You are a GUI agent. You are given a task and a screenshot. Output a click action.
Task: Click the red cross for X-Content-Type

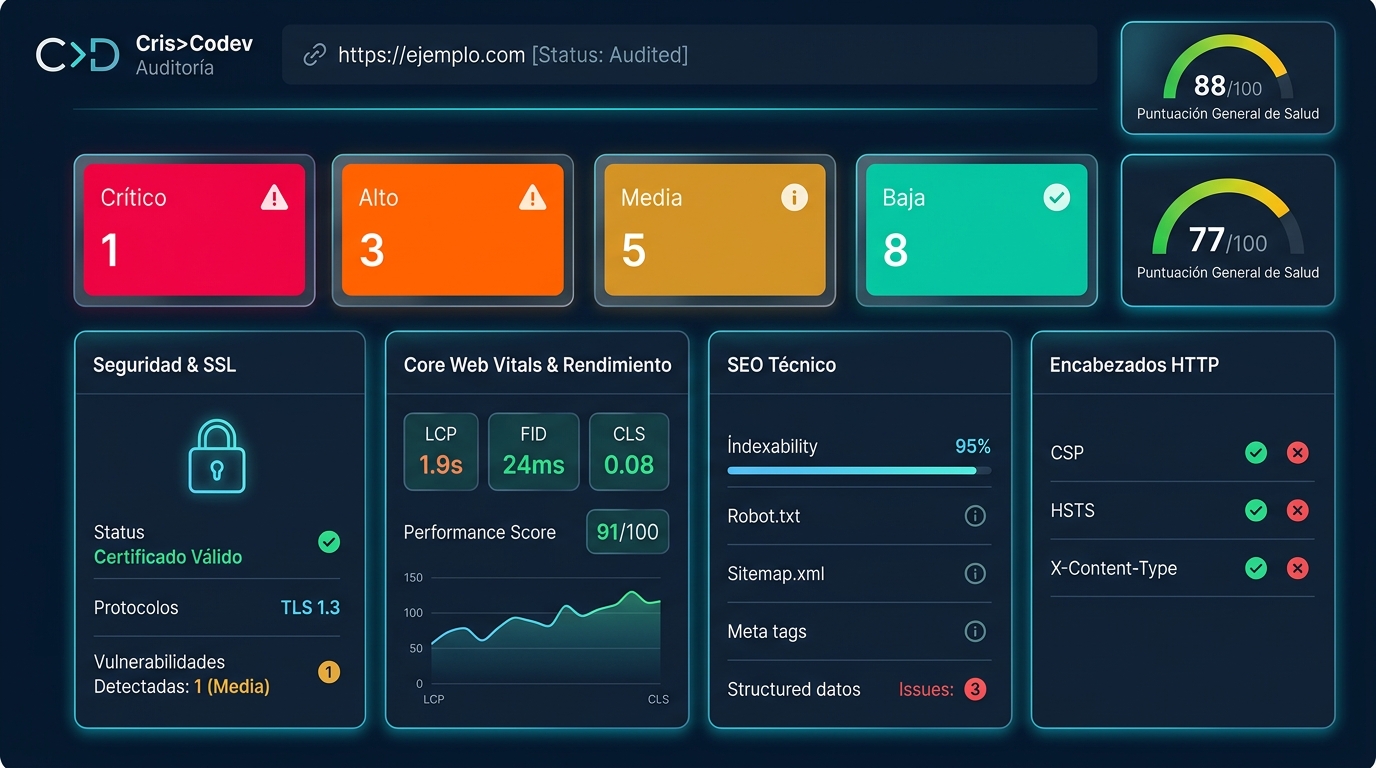tap(1297, 569)
